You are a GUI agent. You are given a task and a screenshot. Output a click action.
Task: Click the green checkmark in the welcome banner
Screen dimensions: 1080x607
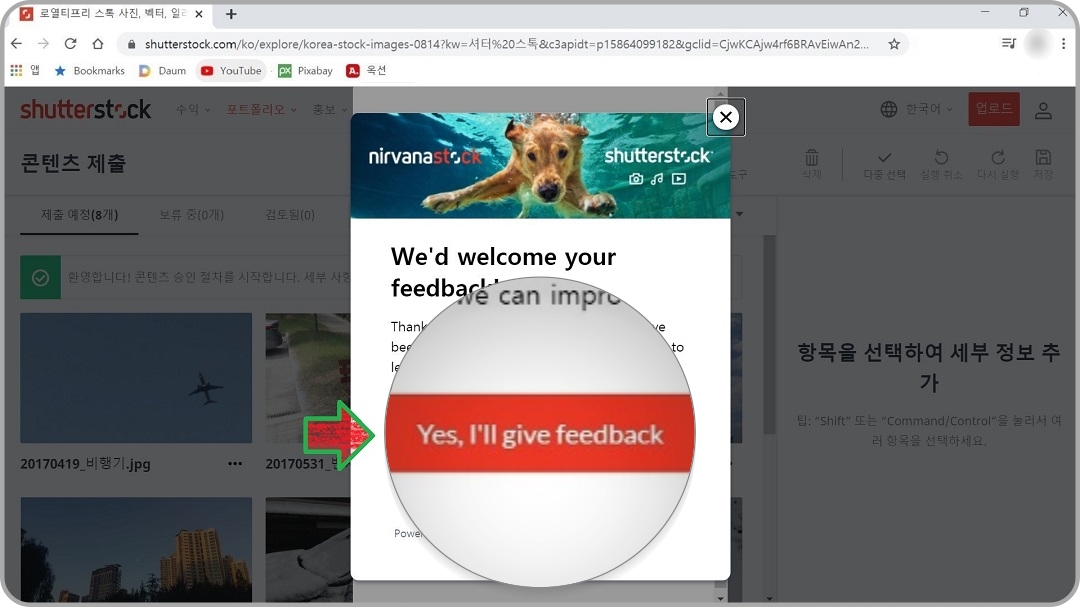(41, 278)
